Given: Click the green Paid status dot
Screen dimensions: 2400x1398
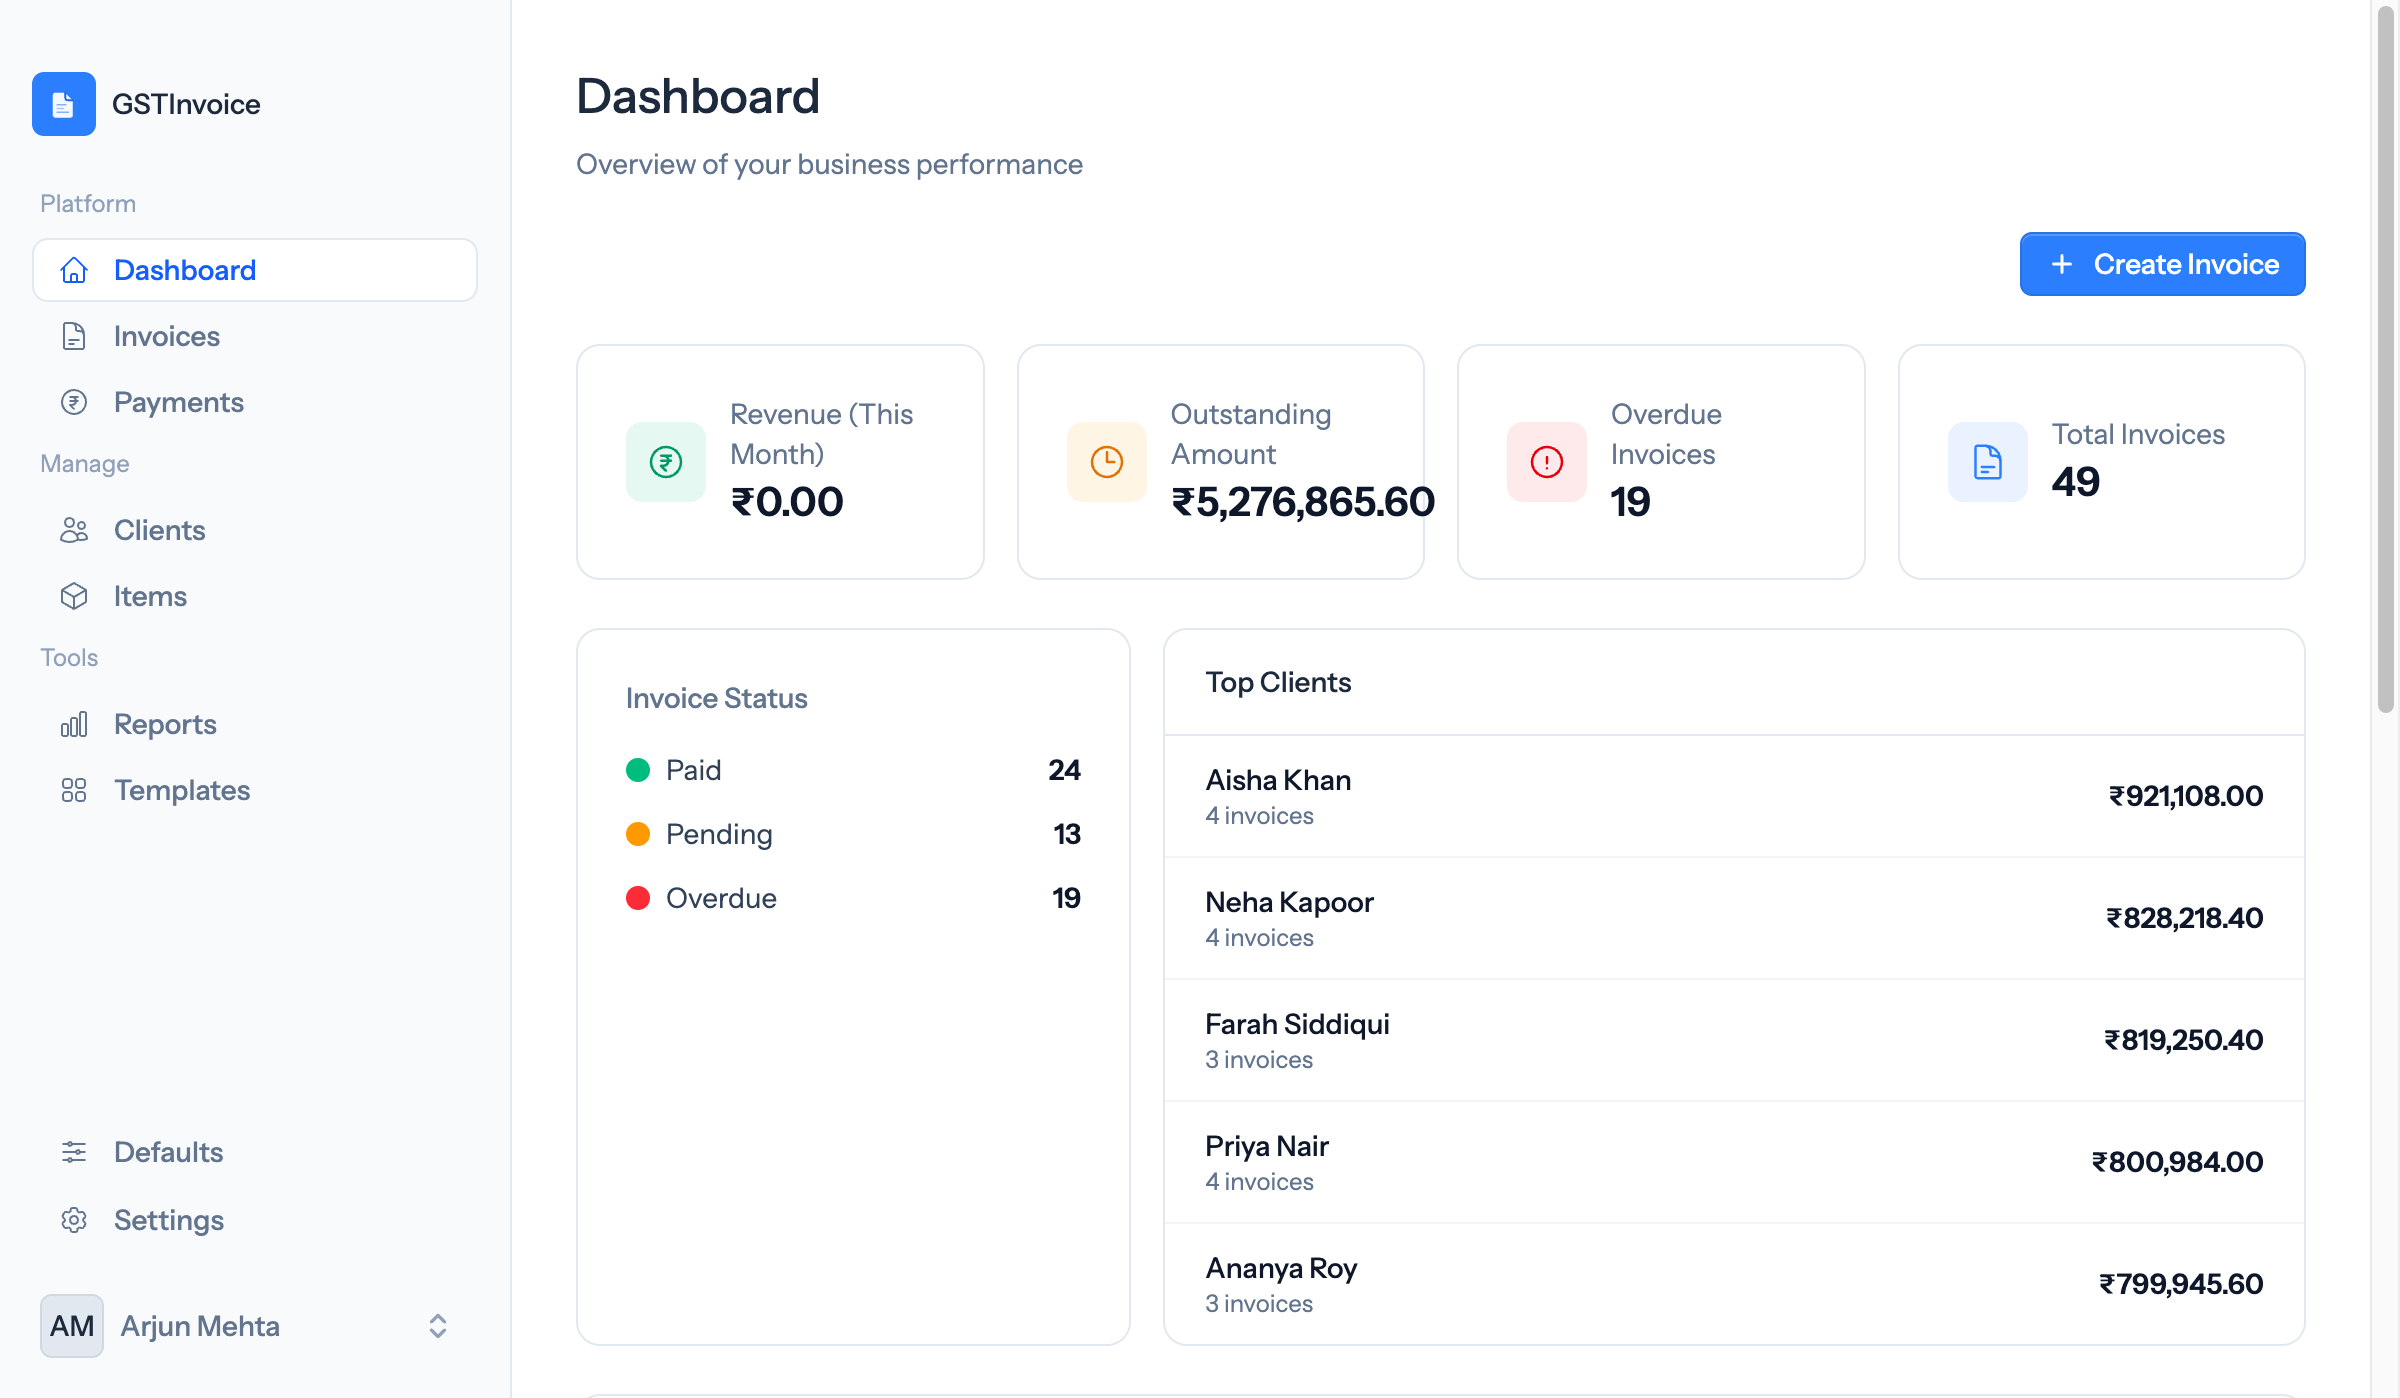Looking at the screenshot, I should (x=638, y=770).
